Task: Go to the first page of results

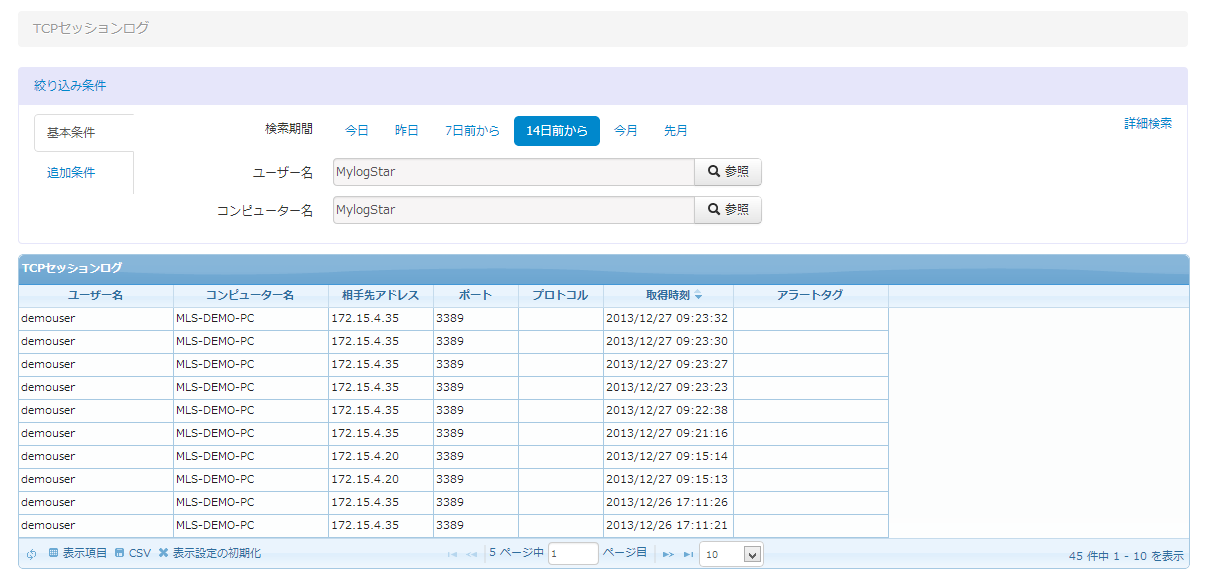Action: [453, 554]
